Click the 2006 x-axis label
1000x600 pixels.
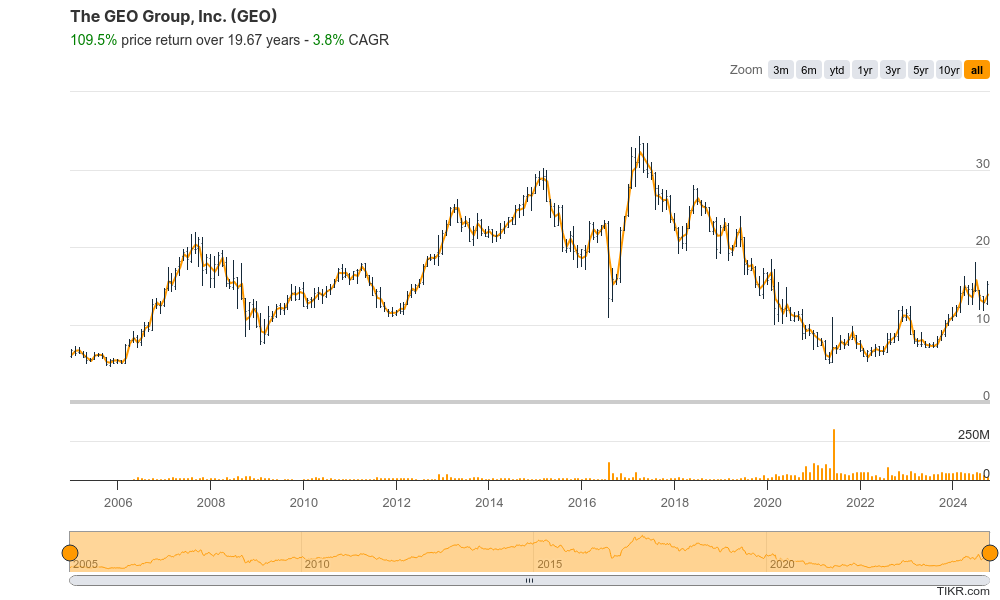point(118,502)
